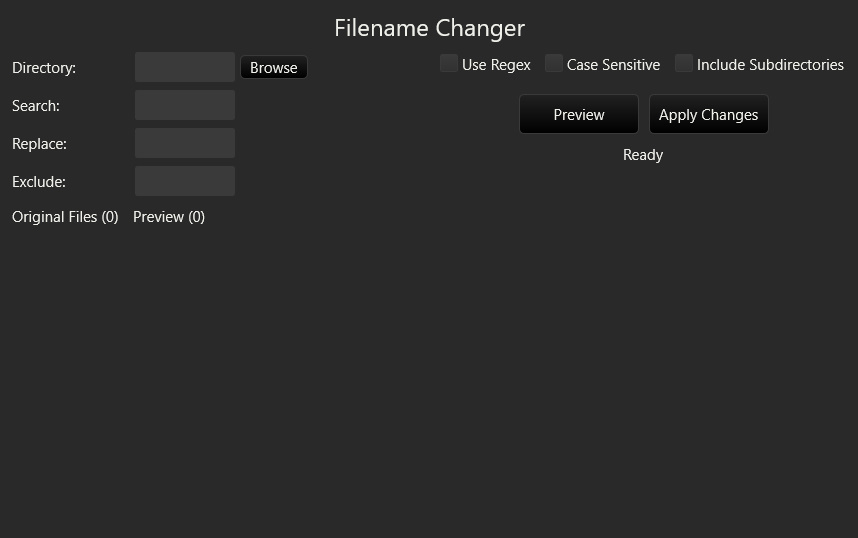This screenshot has height=538, width=858.
Task: Click inside the Exclude input box
Action: [185, 182]
